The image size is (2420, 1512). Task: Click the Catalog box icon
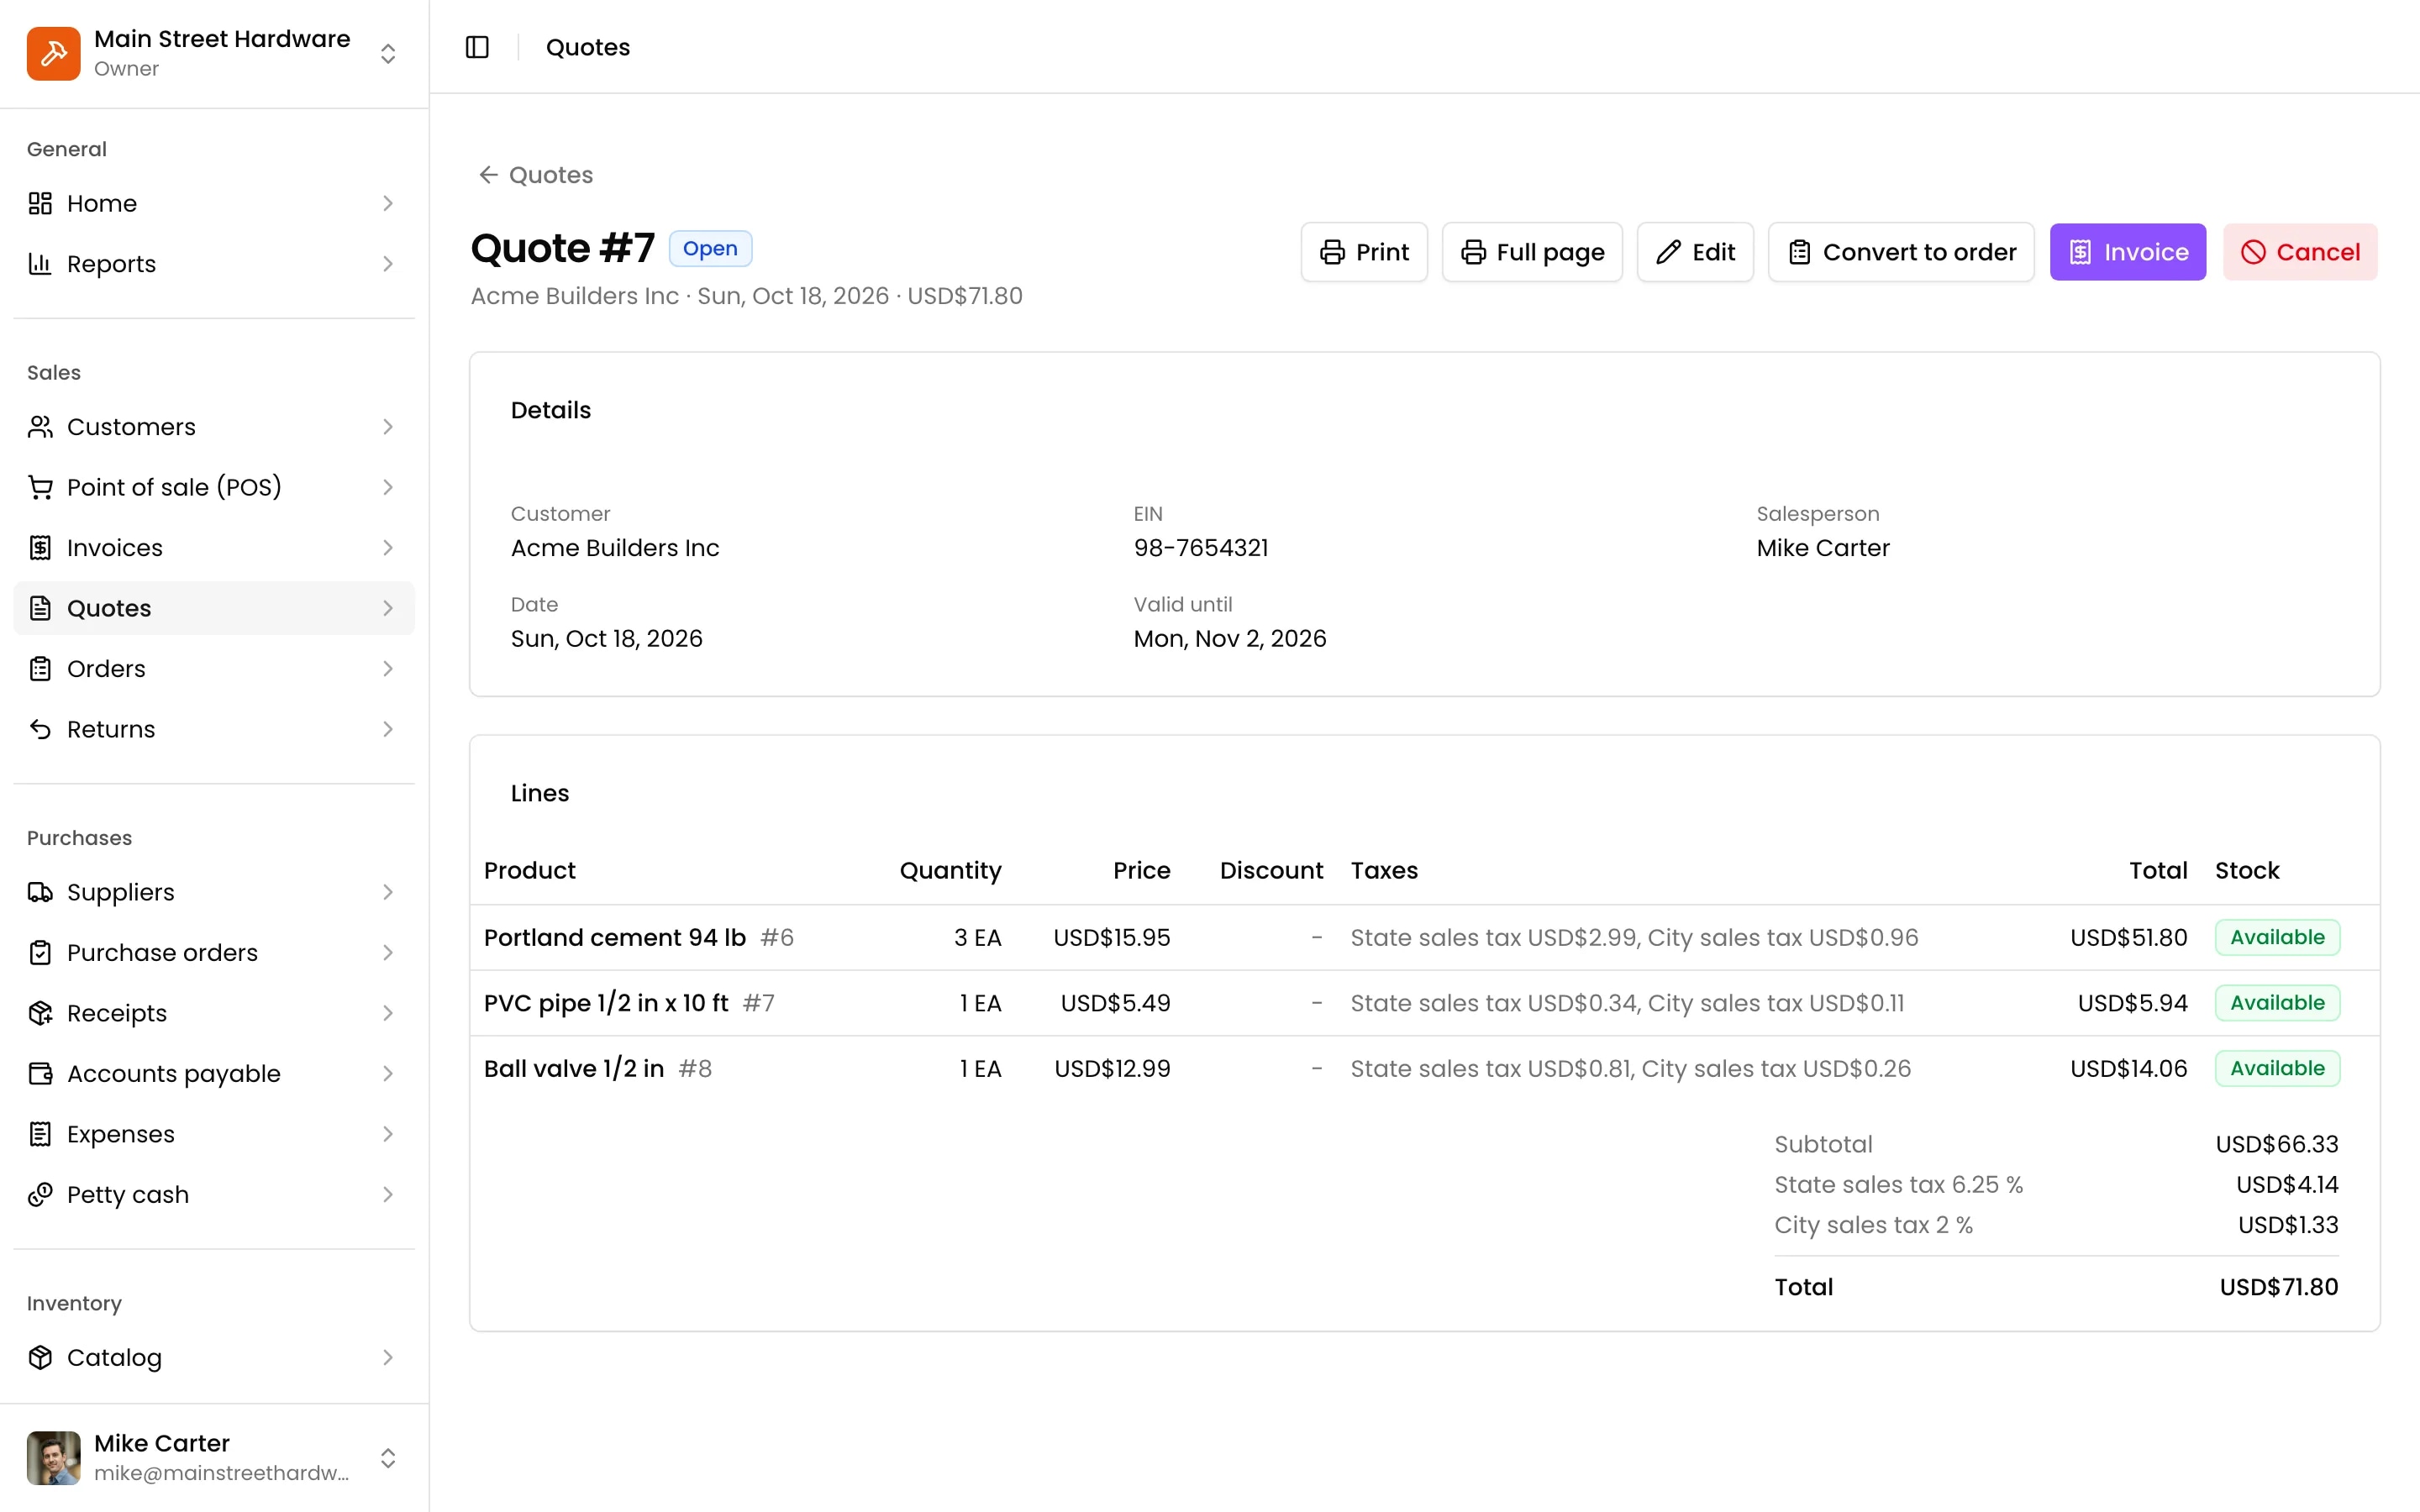click(x=40, y=1358)
